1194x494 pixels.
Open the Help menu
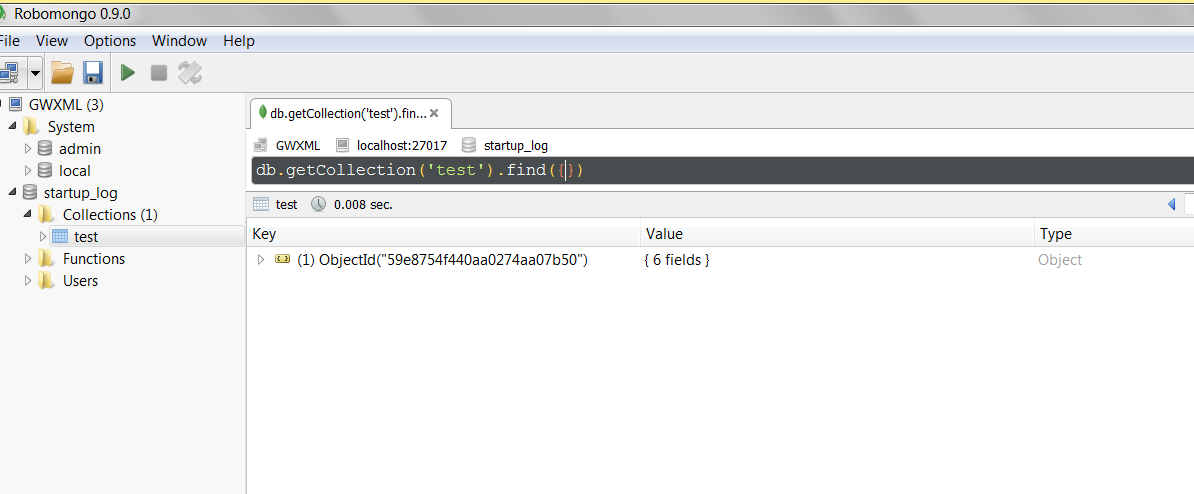[x=238, y=41]
